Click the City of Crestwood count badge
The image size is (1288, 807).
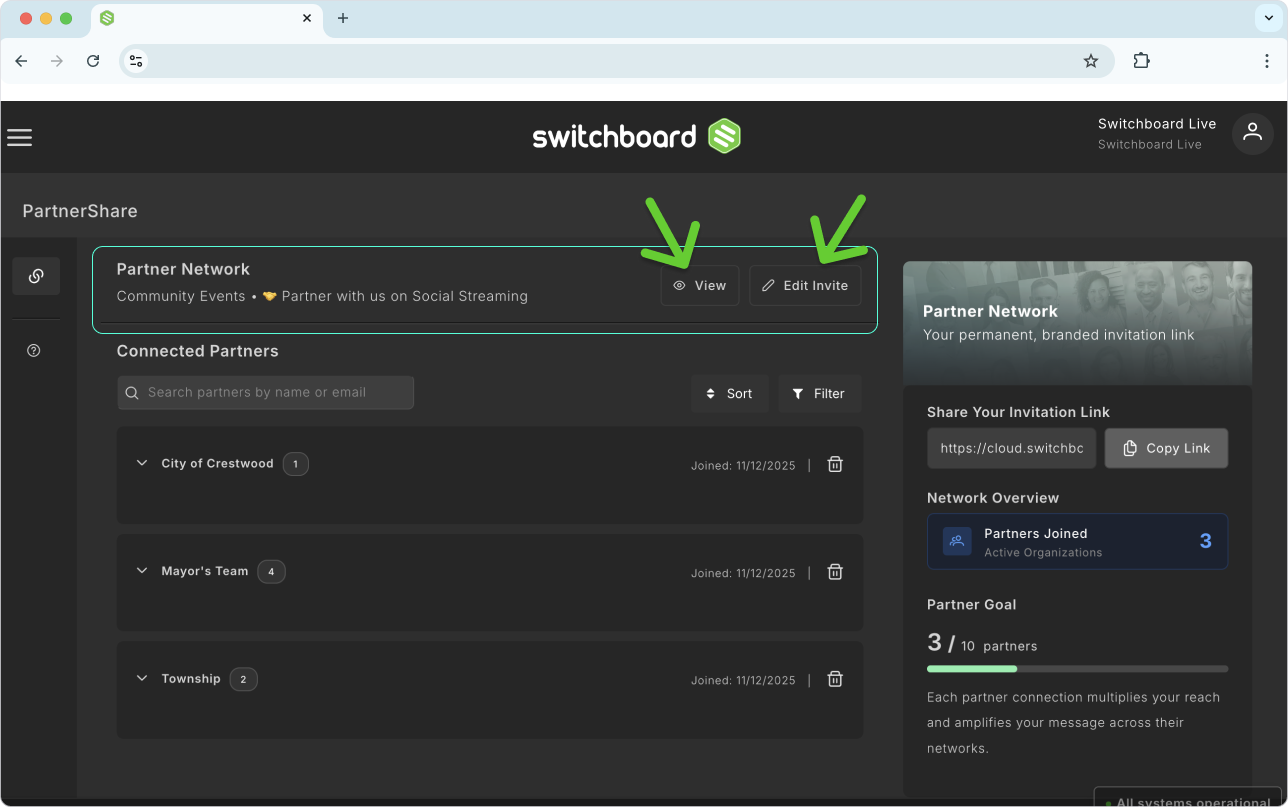[x=296, y=464]
